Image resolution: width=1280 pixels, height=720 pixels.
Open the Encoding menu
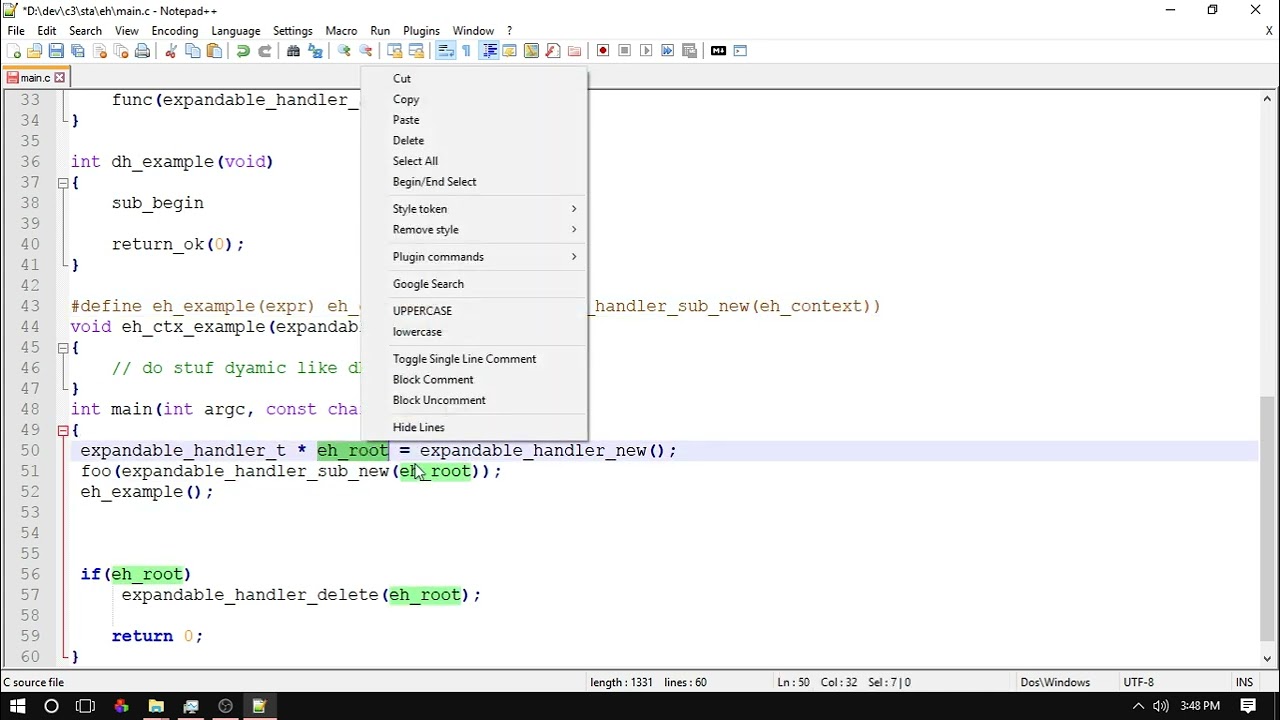175,31
